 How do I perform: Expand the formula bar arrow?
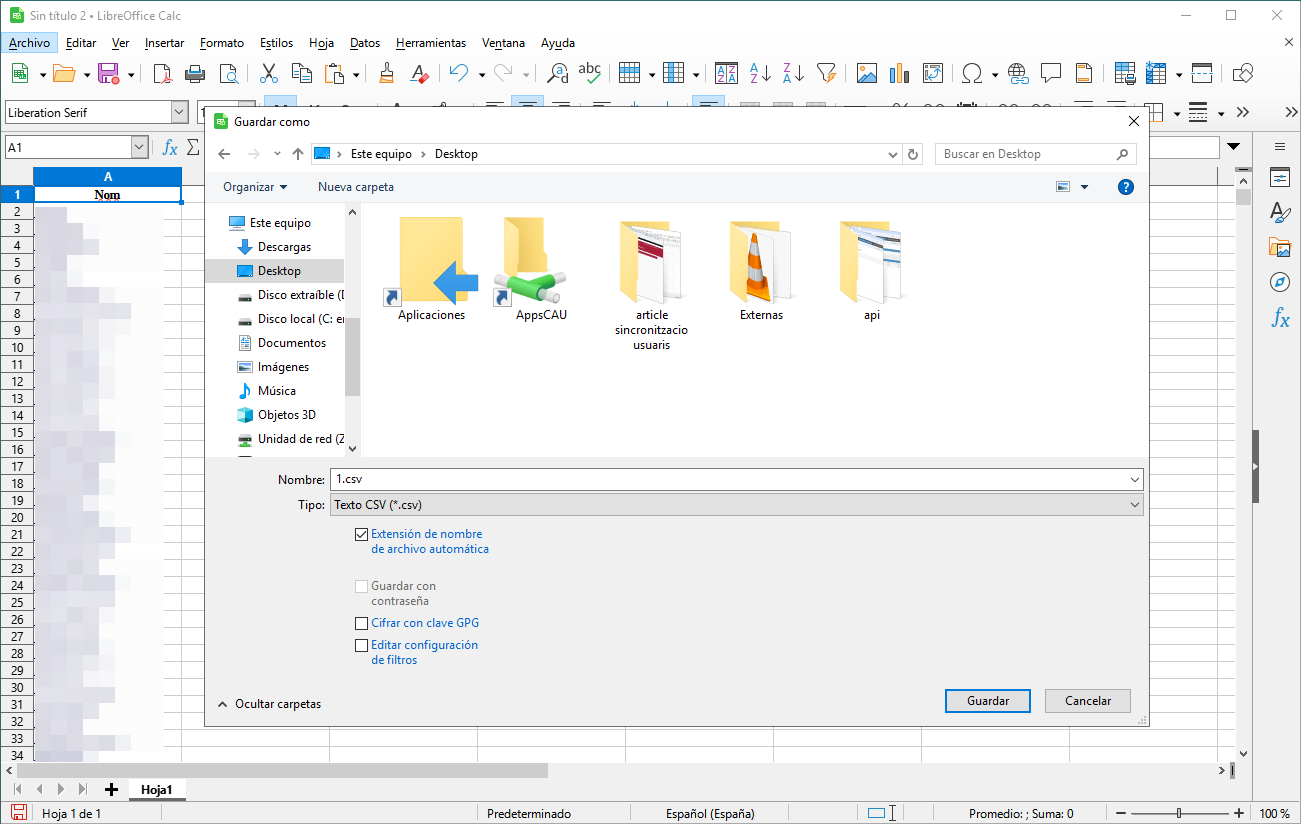coord(1235,147)
